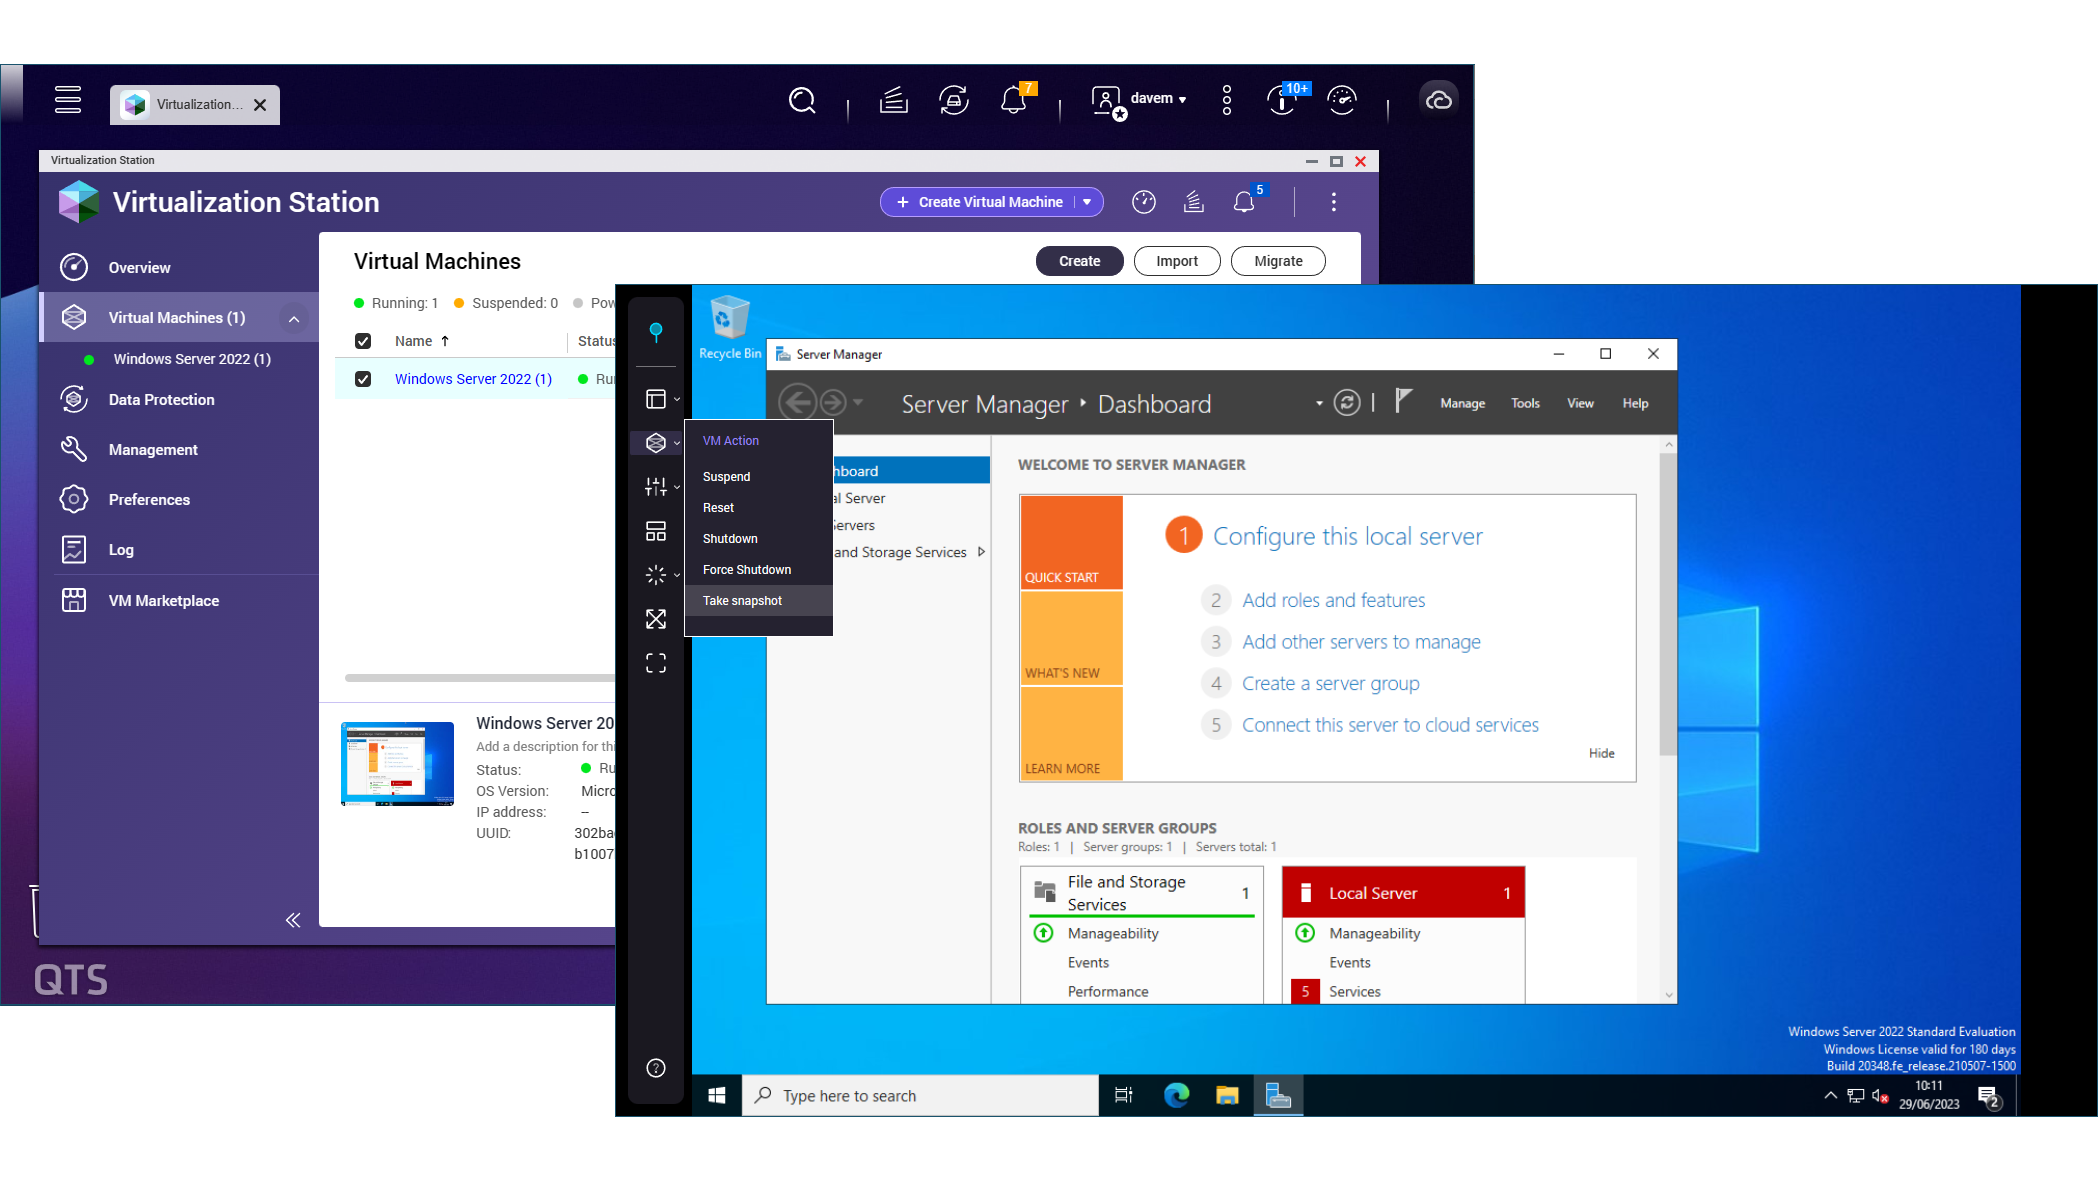Open the davem user dropdown
Image resolution: width=2098 pixels, height=1181 pixels.
(1159, 99)
